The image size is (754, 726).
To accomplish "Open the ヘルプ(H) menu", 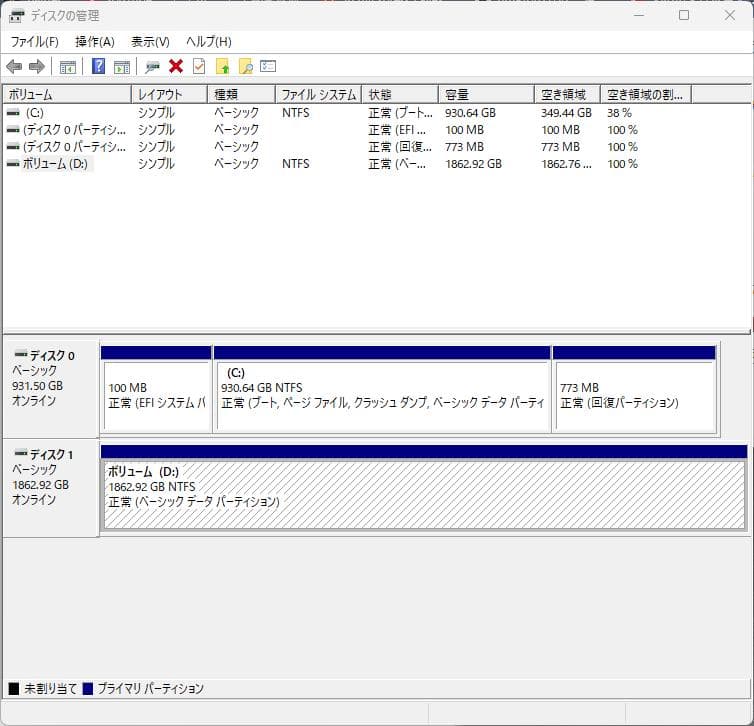I will tap(209, 42).
